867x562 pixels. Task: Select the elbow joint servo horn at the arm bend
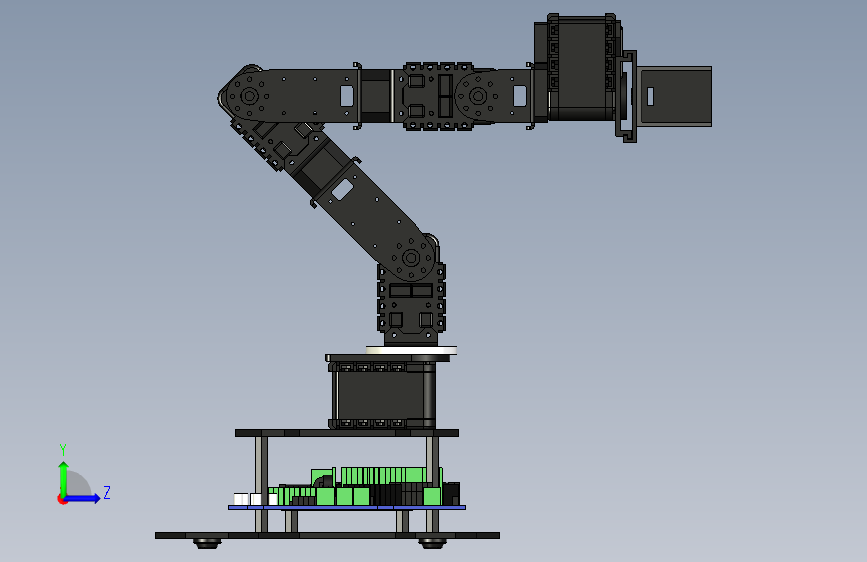coord(249,96)
